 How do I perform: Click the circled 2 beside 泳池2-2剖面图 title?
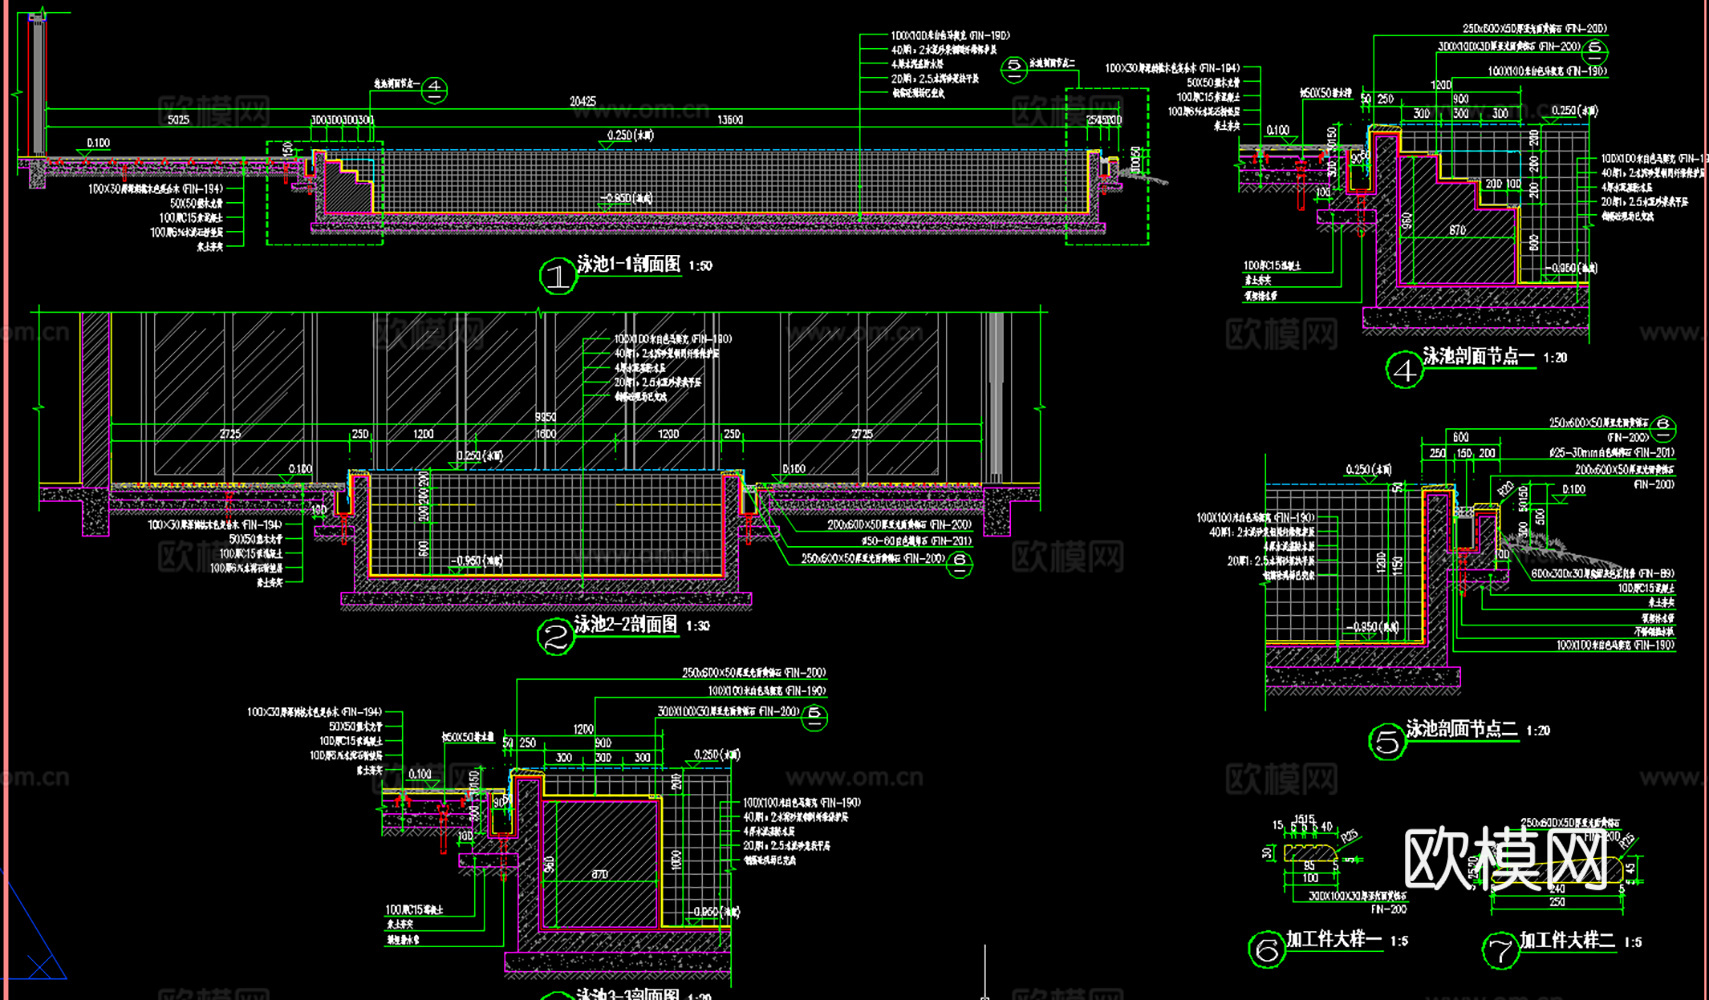click(556, 637)
